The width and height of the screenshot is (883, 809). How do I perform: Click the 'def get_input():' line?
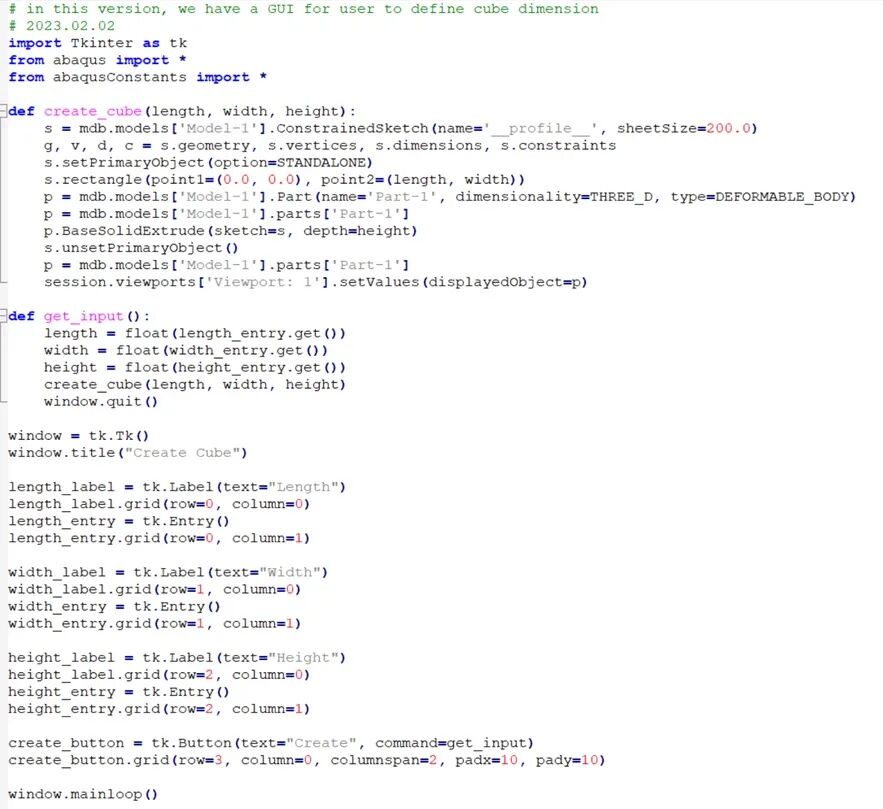coord(79,316)
